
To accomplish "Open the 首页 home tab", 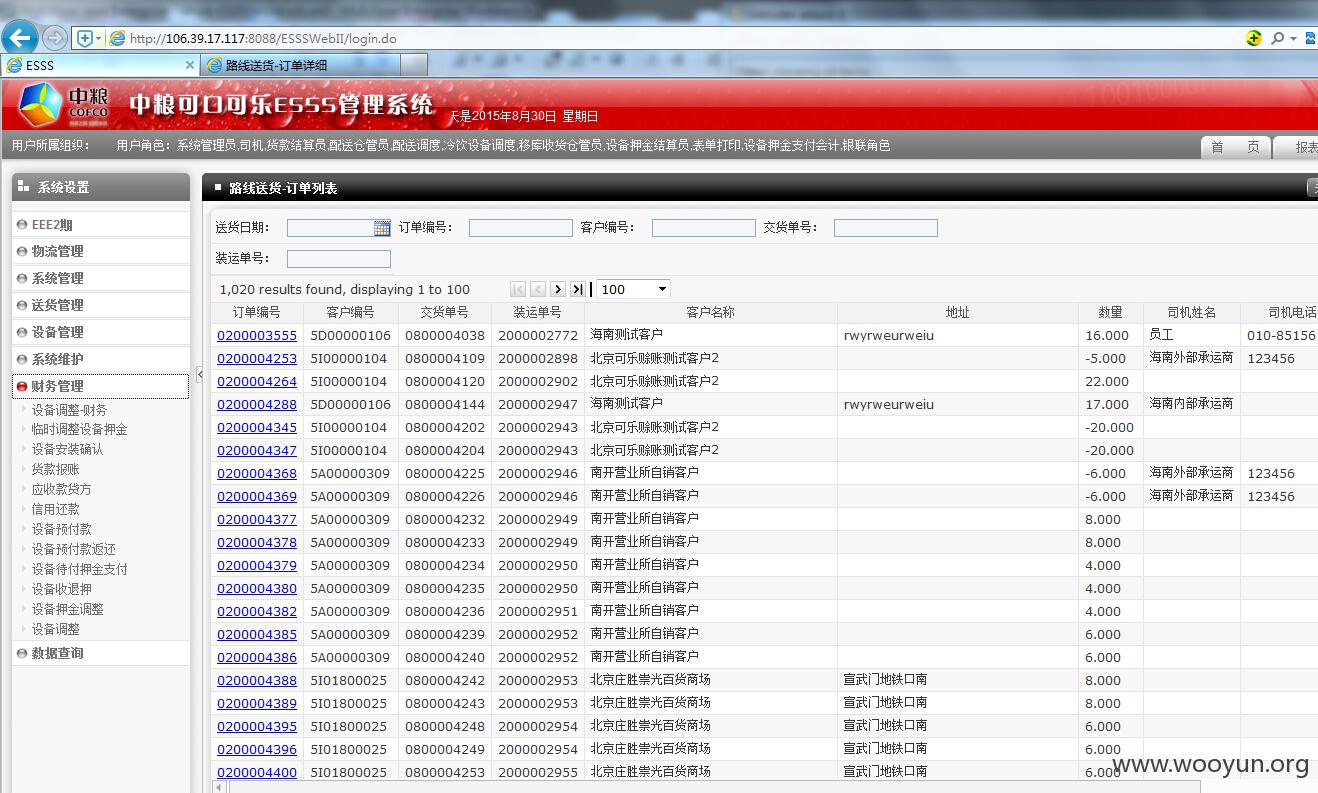I will click(1235, 146).
